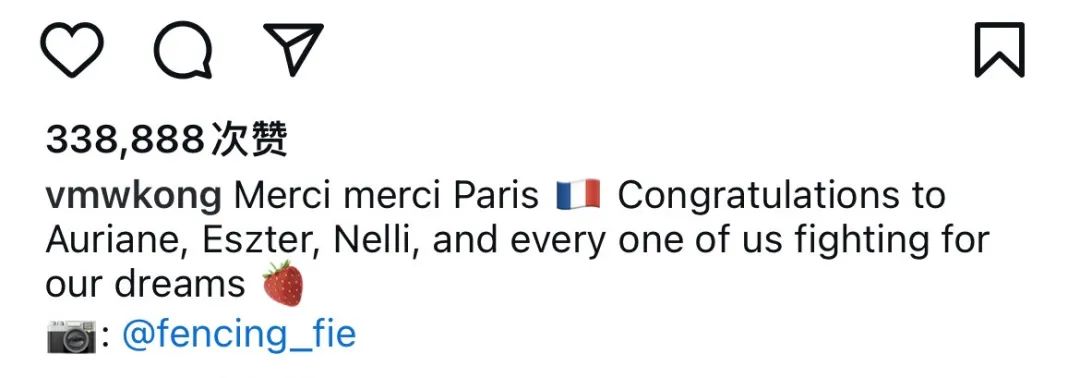The width and height of the screenshot is (1080, 378).
Task: Like the post with the heart icon
Action: 72,50
